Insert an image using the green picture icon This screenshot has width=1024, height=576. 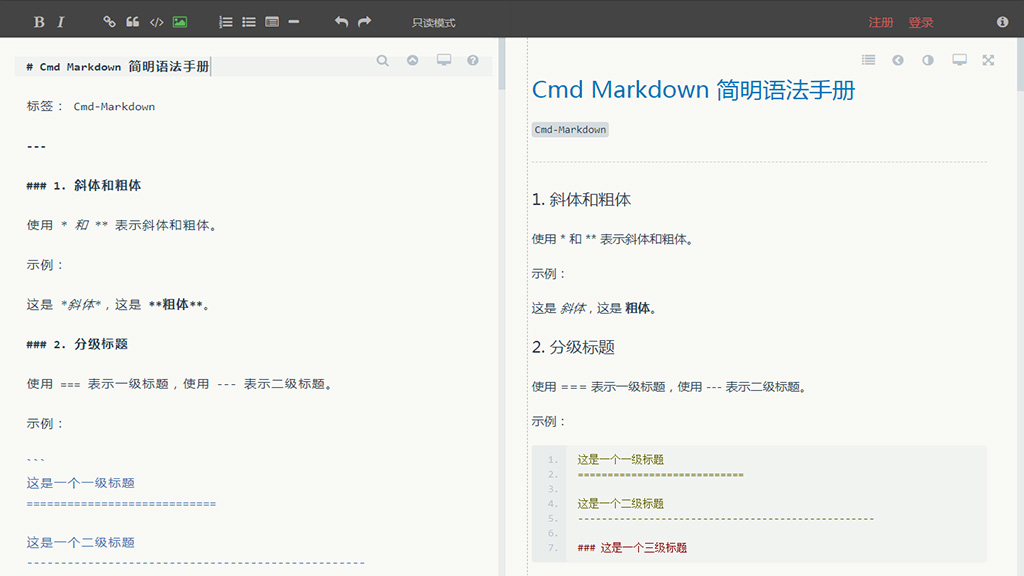point(180,22)
